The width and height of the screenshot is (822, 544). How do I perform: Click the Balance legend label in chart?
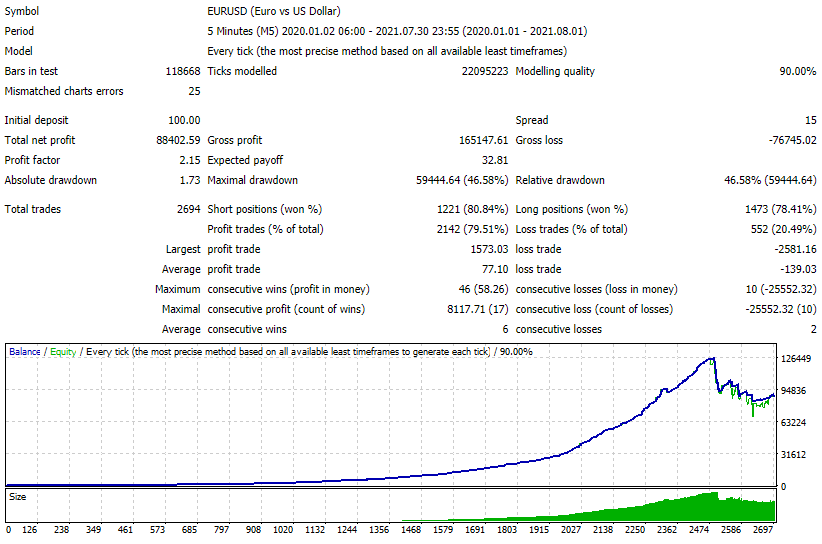pos(25,352)
